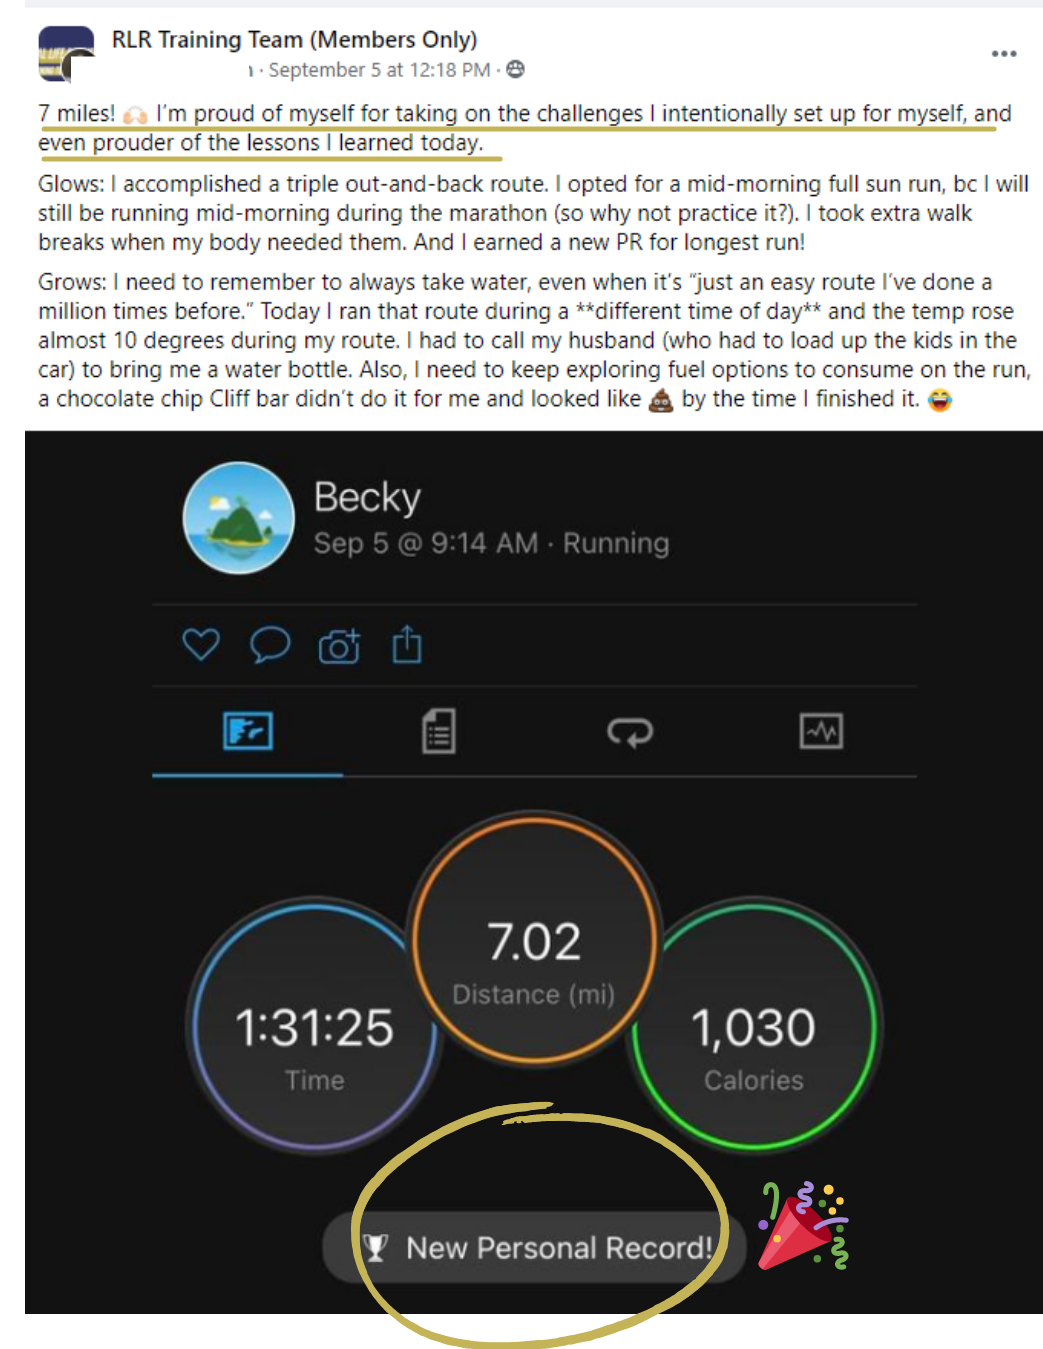Image resolution: width=1043 pixels, height=1349 pixels.
Task: Click the RLR Training Team group avatar
Action: (66, 54)
